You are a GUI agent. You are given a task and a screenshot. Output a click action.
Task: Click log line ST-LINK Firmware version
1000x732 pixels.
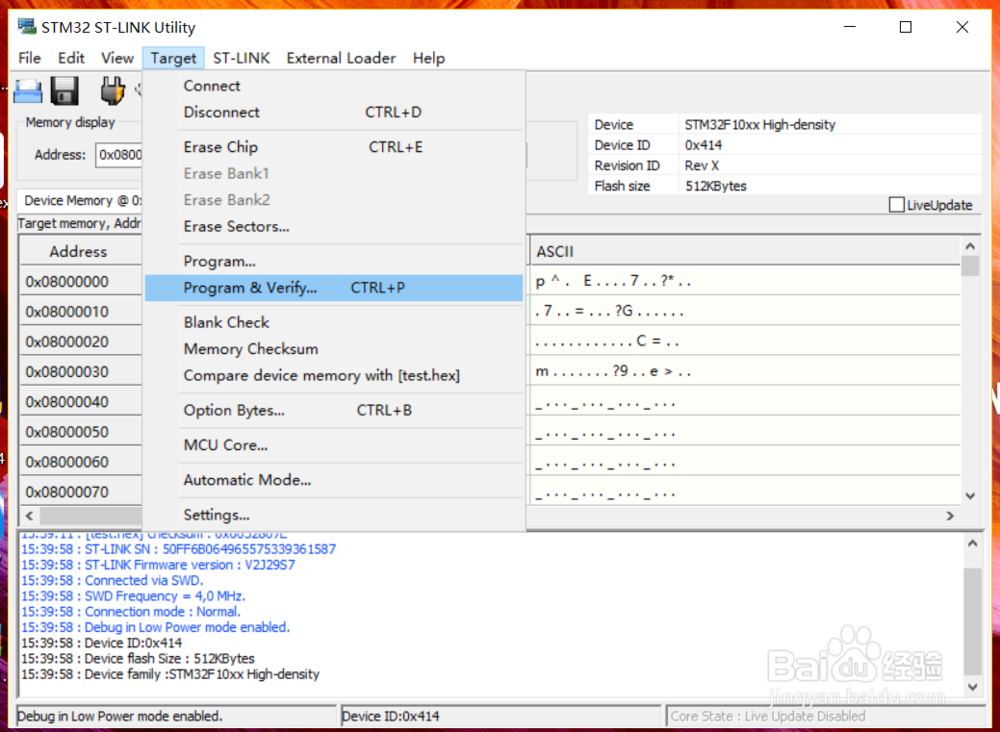pyautogui.click(x=158, y=565)
